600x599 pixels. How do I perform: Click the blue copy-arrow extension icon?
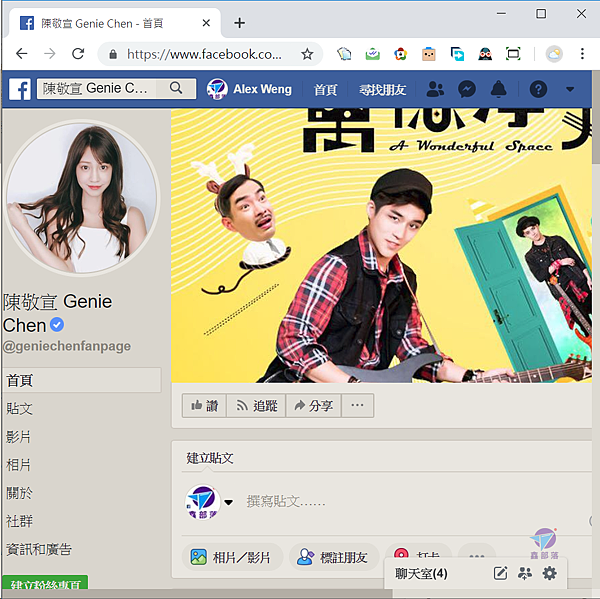point(457,54)
